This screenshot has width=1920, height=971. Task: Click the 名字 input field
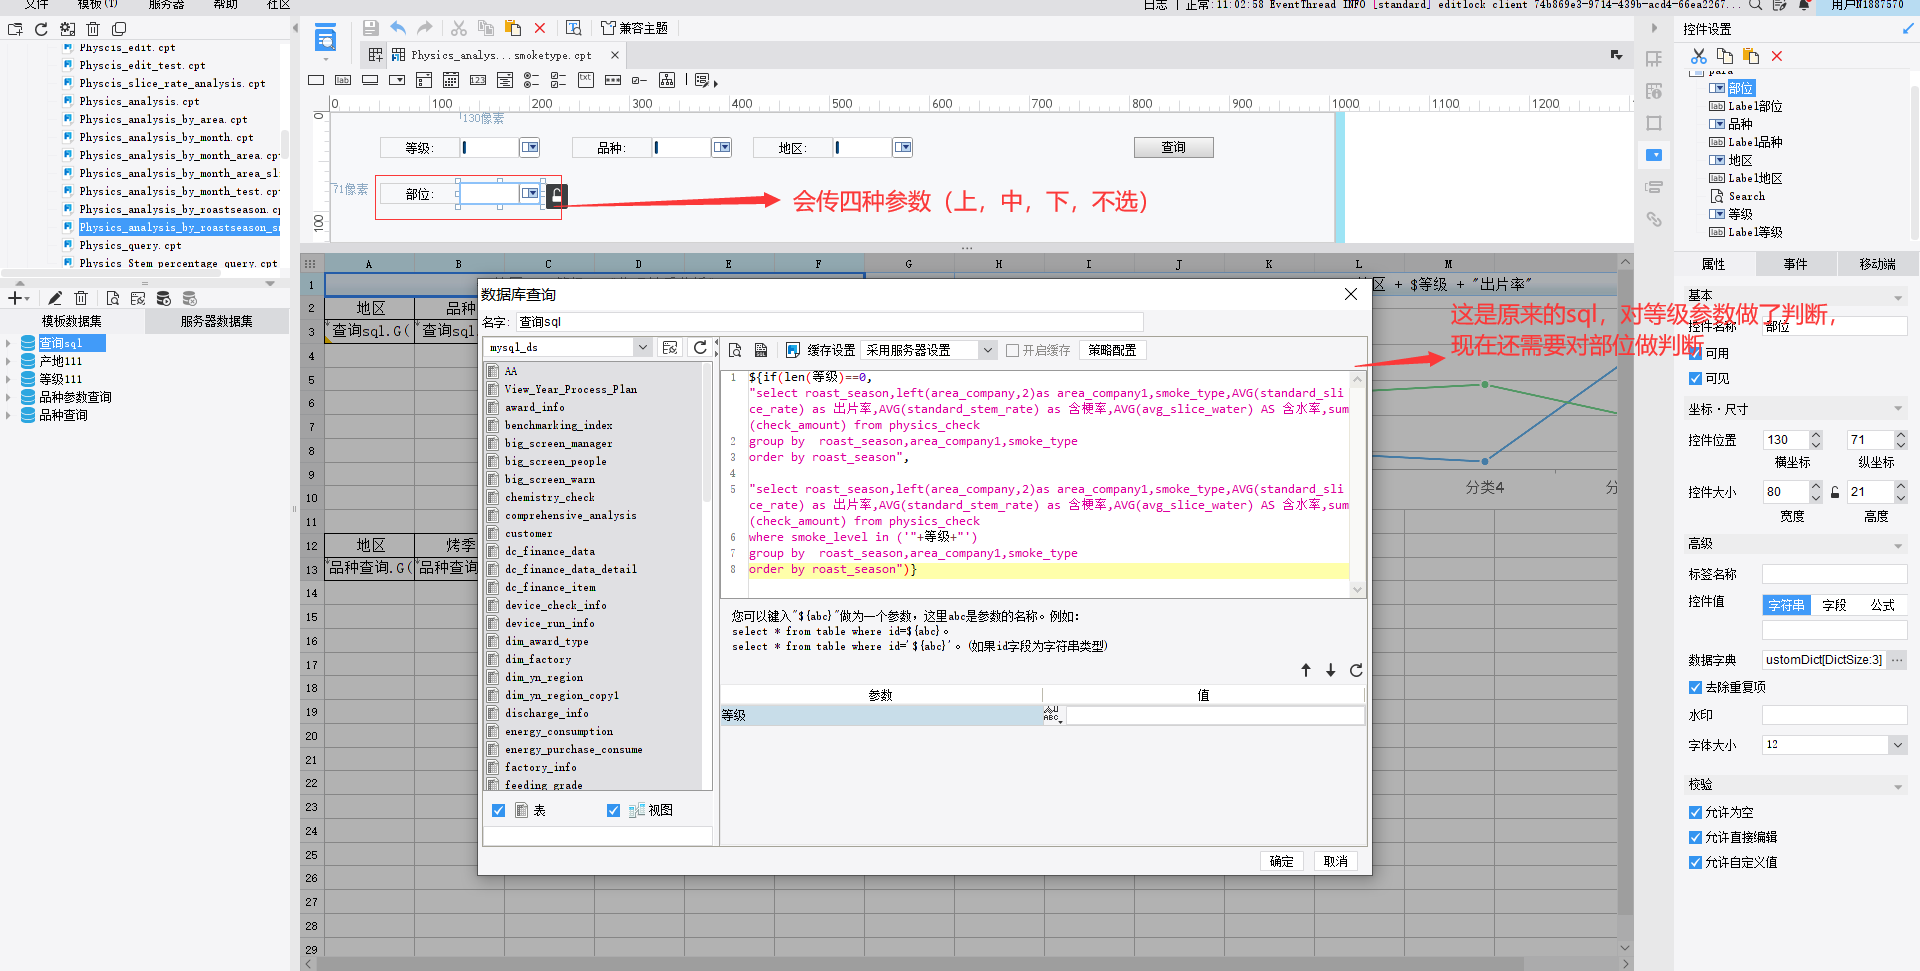828,322
